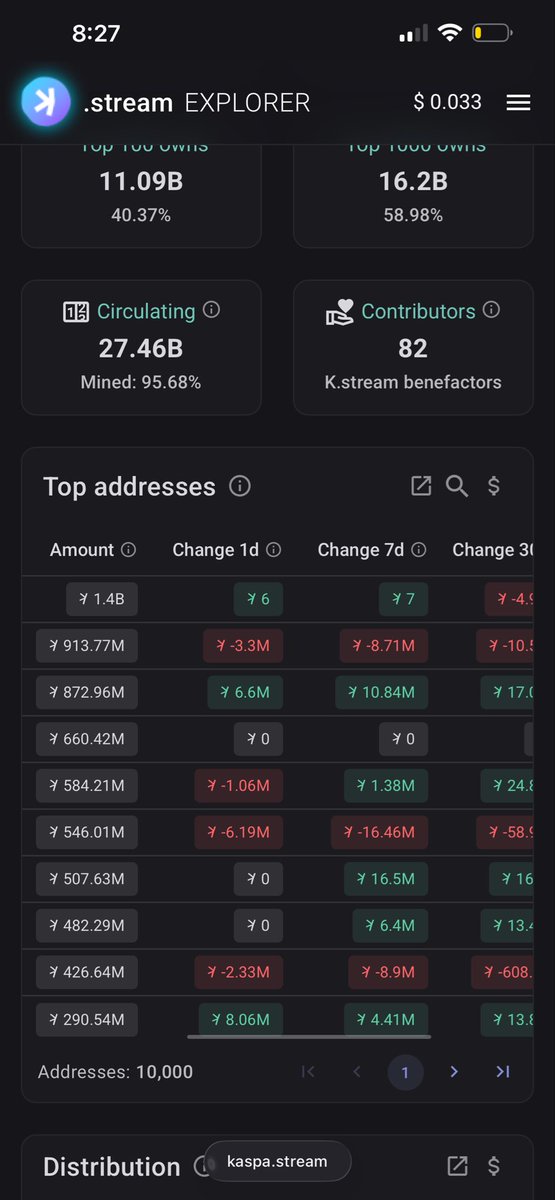Show info for Circulating supply
The height and width of the screenshot is (1200, 555).
211,310
